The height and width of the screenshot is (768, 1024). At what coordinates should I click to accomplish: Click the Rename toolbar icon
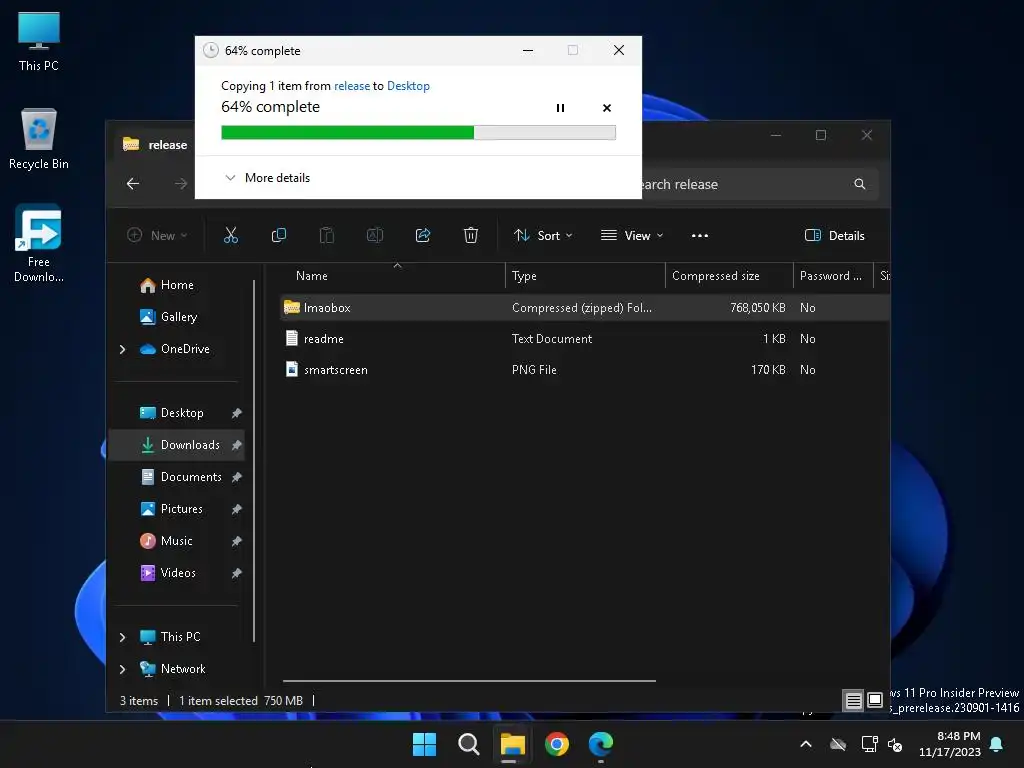[375, 236]
